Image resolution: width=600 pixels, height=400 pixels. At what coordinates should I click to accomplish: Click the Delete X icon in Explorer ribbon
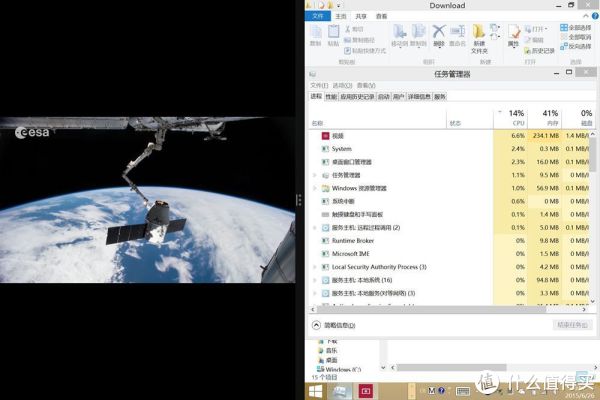pyautogui.click(x=439, y=31)
